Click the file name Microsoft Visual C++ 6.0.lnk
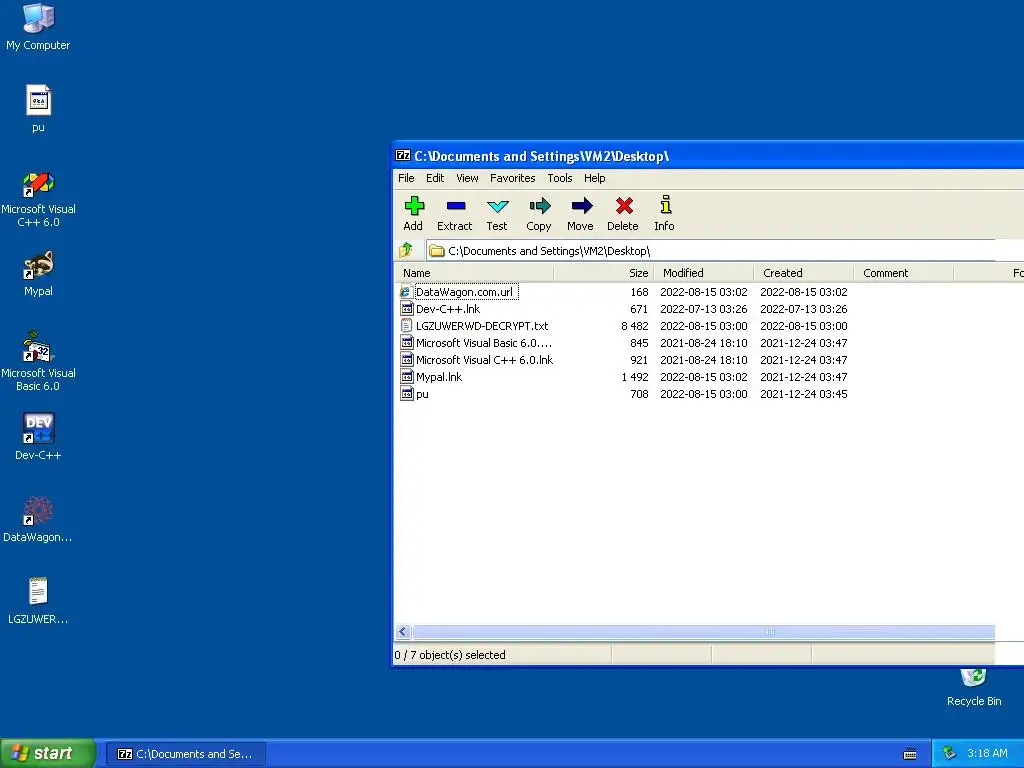This screenshot has height=768, width=1024. click(485, 360)
